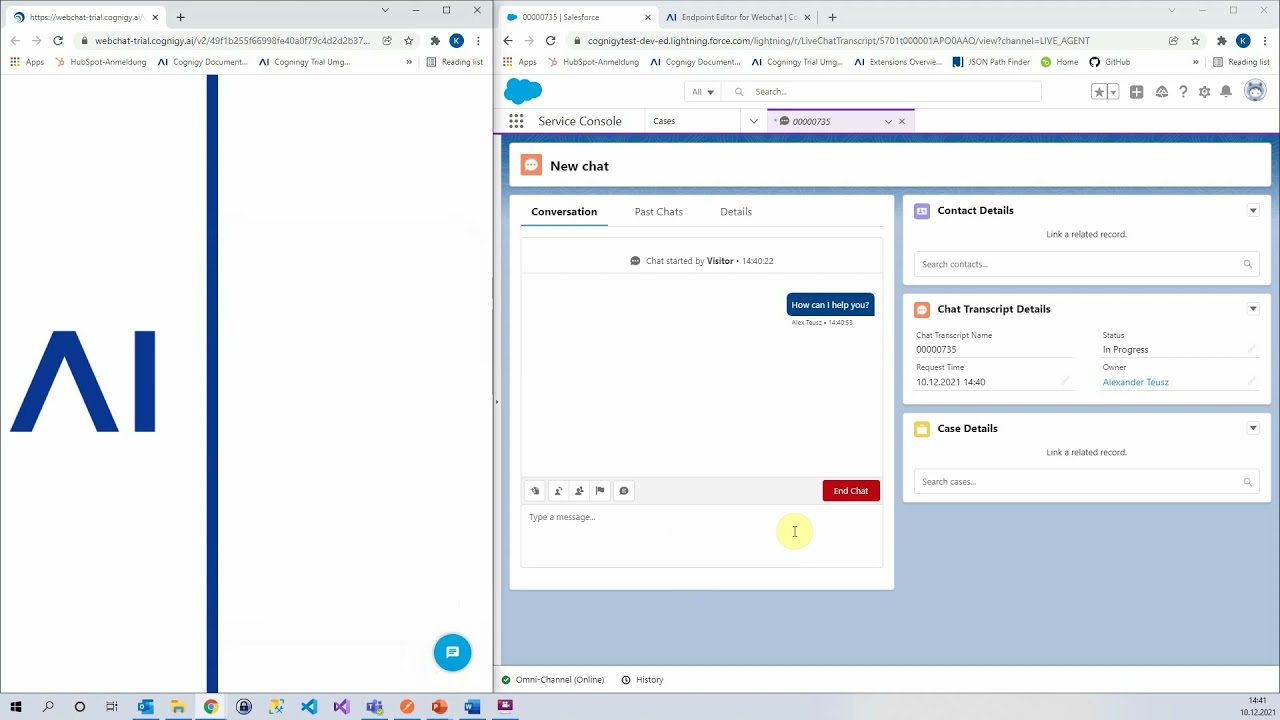Click the Search contacts field
The width and height of the screenshot is (1280, 720).
click(x=1086, y=264)
